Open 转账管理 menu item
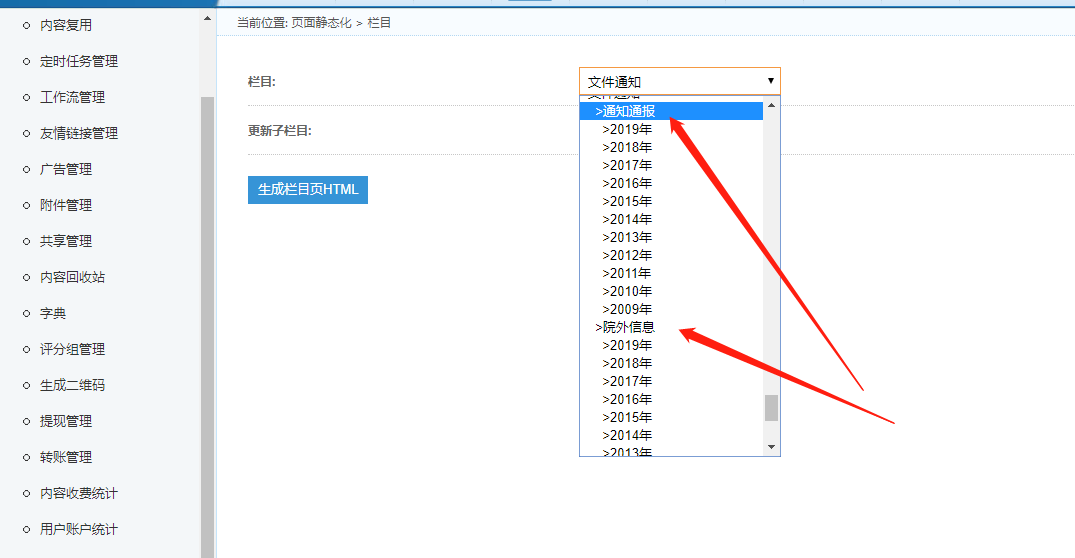Screen dimensions: 1075x558 click(66, 457)
